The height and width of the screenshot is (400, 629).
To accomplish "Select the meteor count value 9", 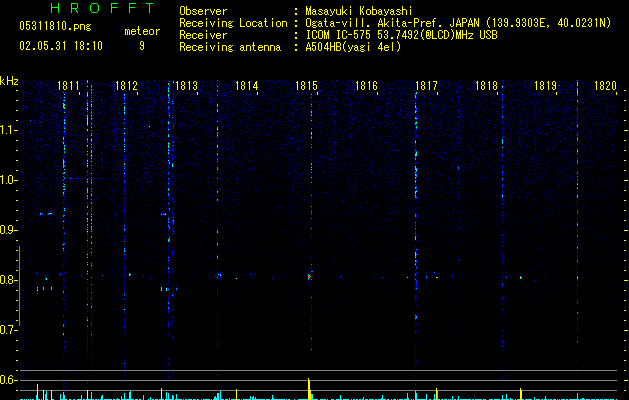I will point(142,46).
